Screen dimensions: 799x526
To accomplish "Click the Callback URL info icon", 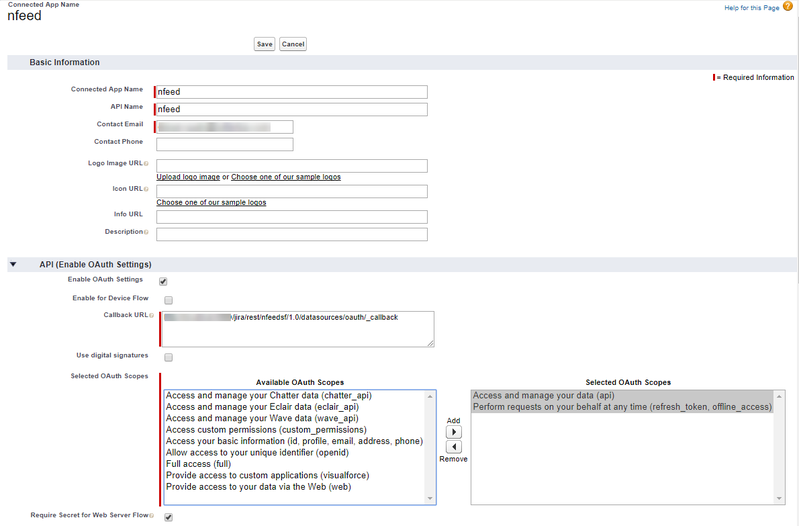I will pos(151,315).
